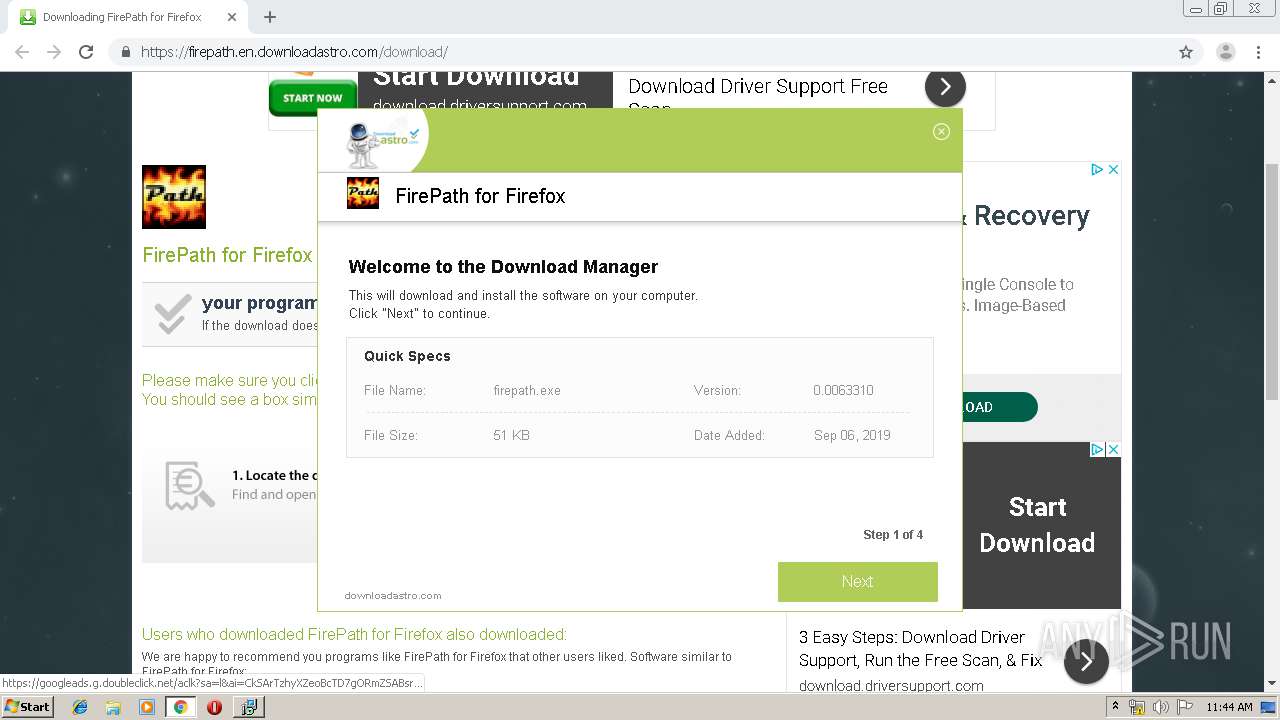
Task: Open the Chrome profile avatar
Action: coord(1225,52)
